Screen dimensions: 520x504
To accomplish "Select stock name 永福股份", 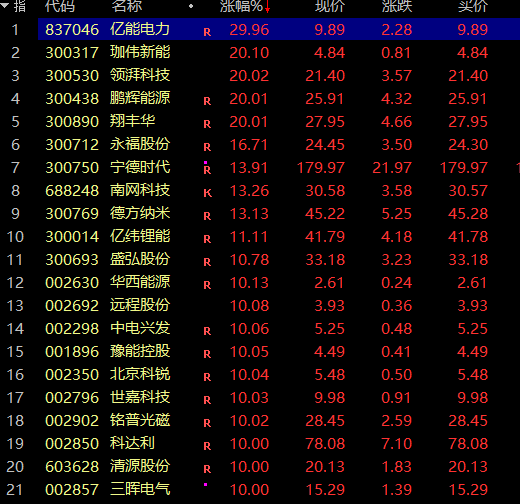I will coord(140,144).
